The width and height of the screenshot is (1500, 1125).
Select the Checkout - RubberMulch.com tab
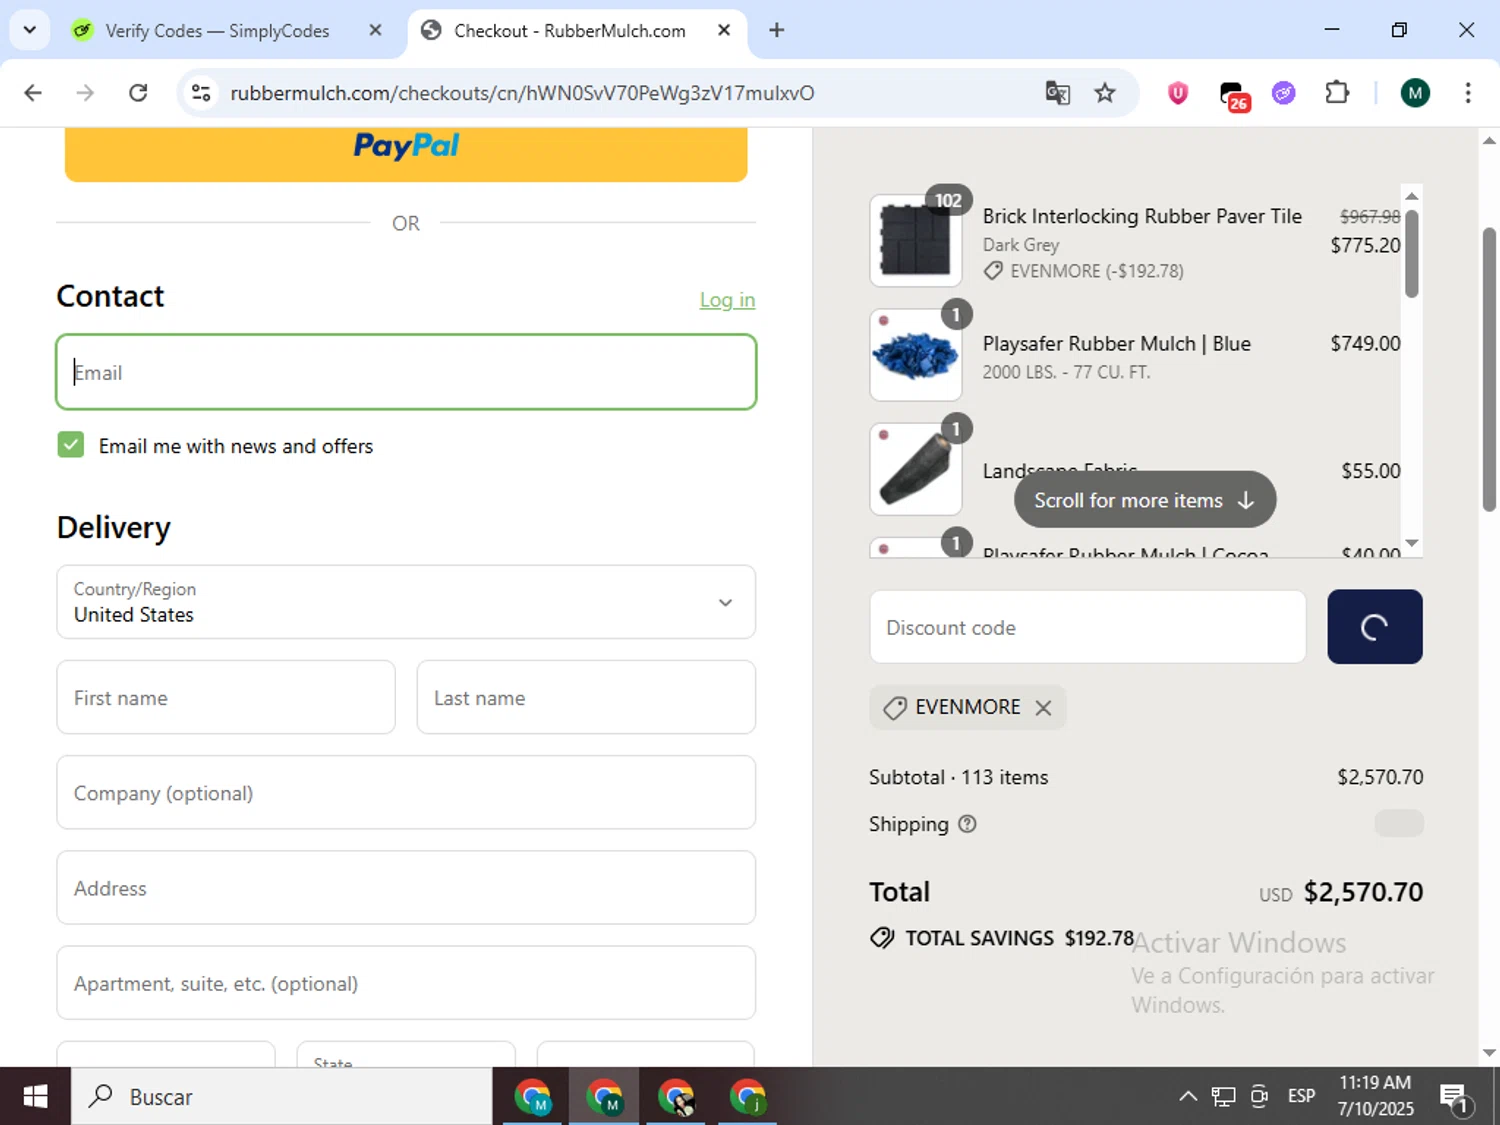point(570,31)
